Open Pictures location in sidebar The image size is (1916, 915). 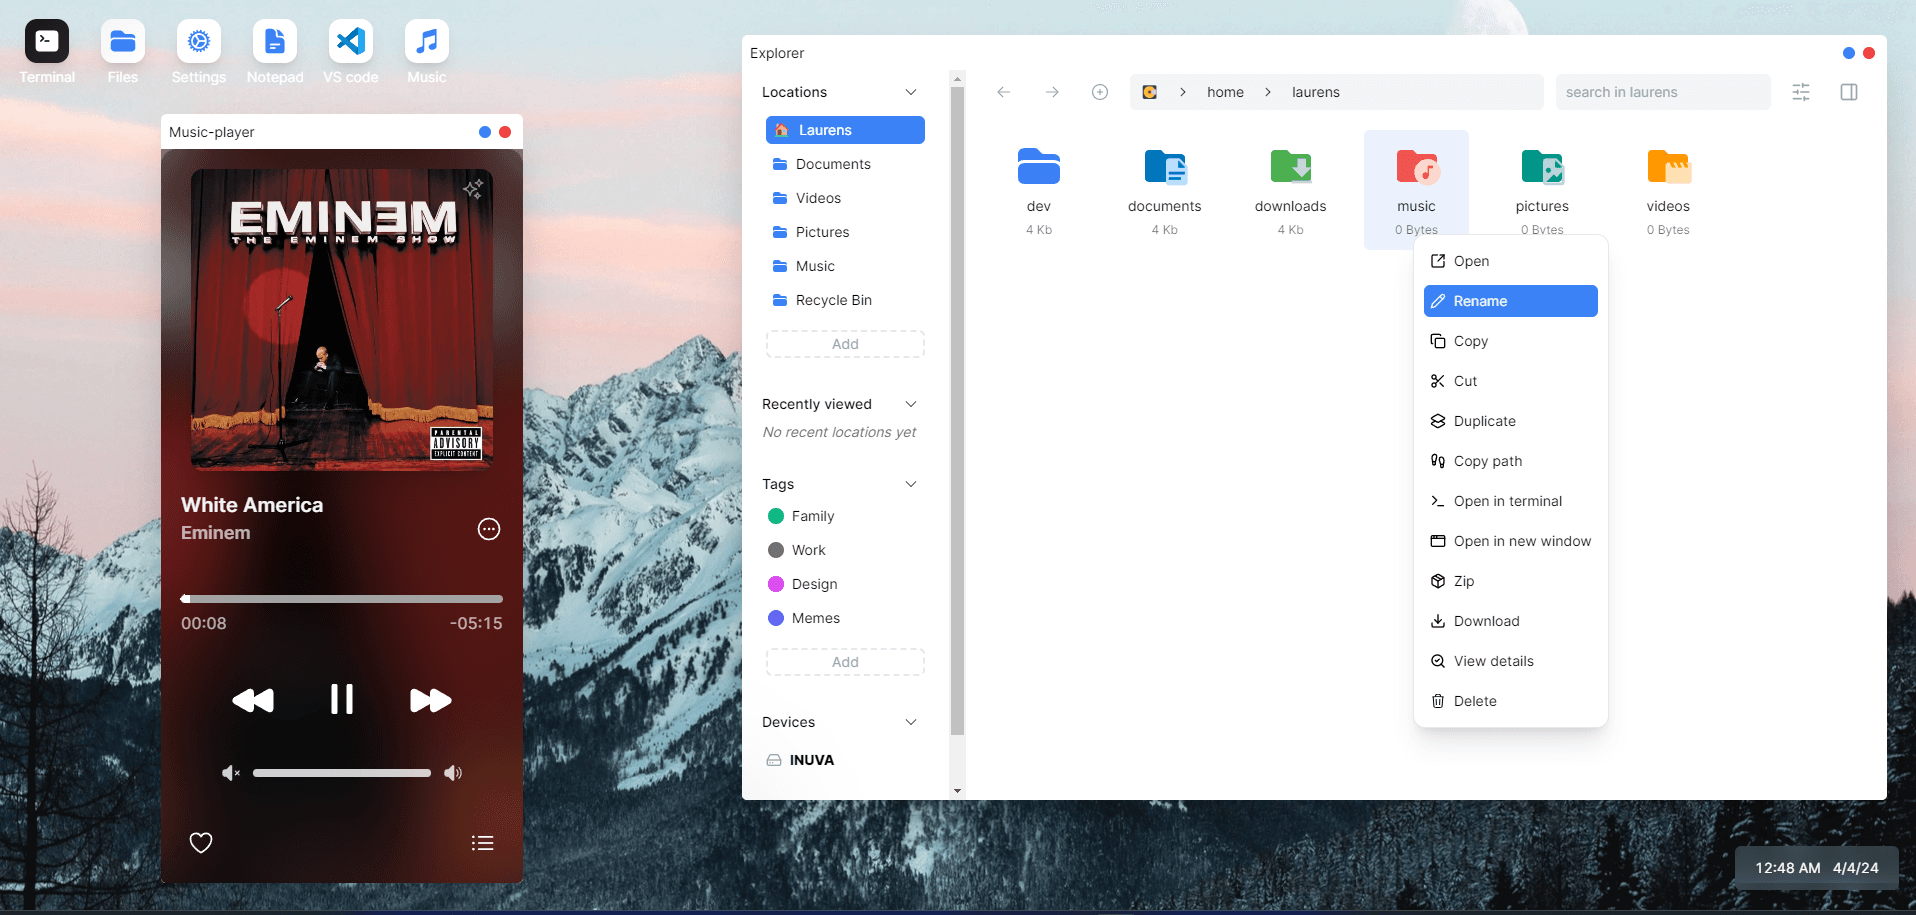[x=845, y=232]
